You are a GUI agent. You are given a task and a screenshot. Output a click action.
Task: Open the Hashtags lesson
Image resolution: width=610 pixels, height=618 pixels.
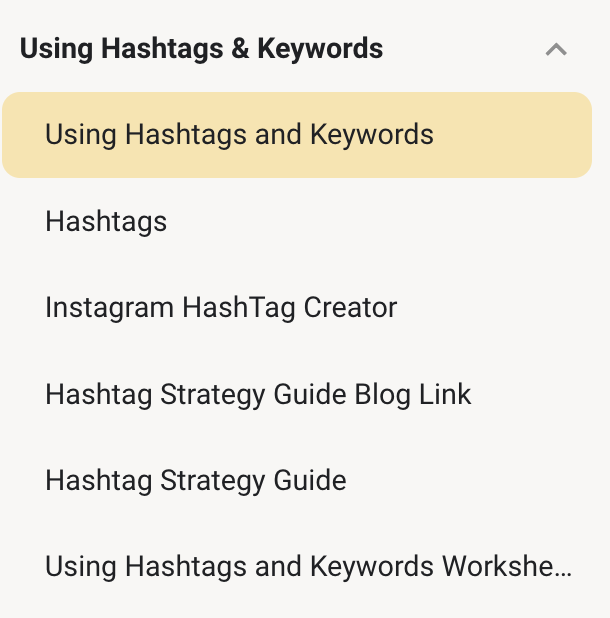tap(106, 221)
